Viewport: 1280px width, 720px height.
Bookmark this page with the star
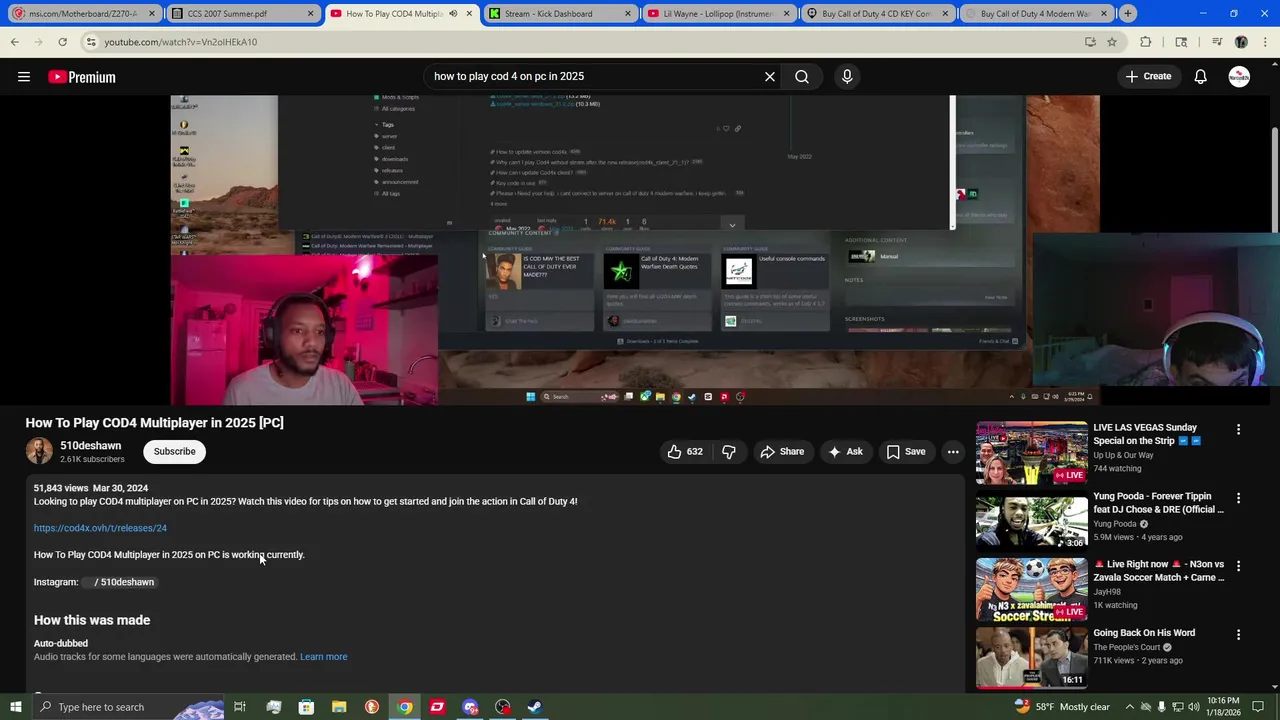tap(1112, 42)
